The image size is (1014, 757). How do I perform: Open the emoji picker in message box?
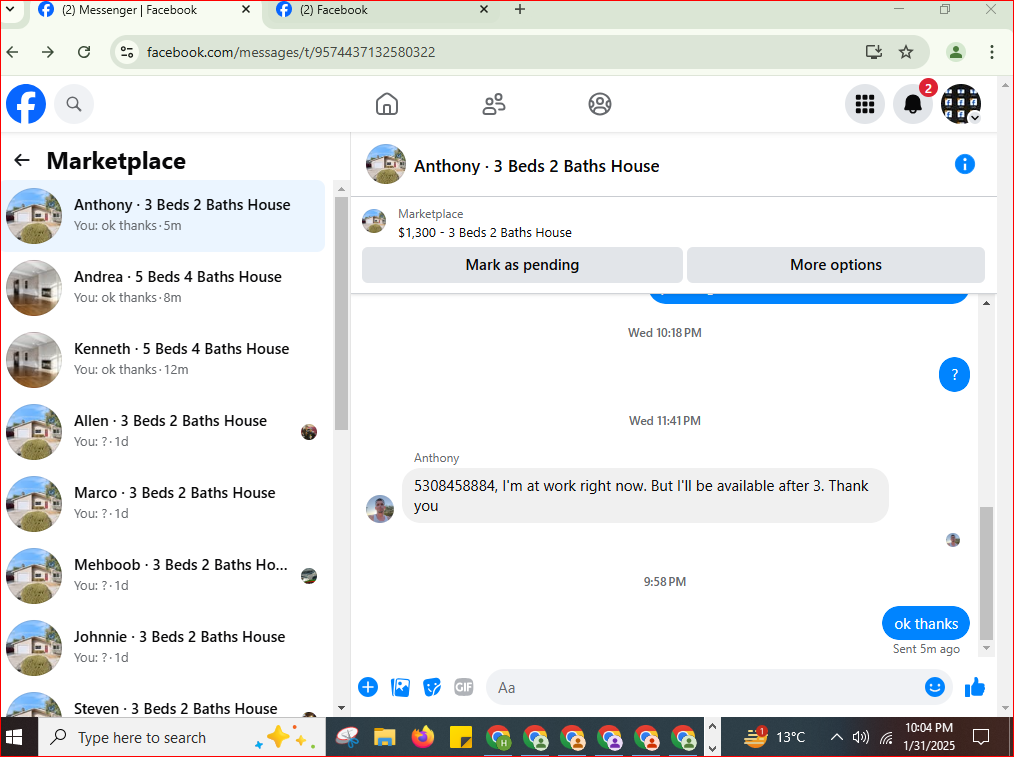[x=934, y=687]
